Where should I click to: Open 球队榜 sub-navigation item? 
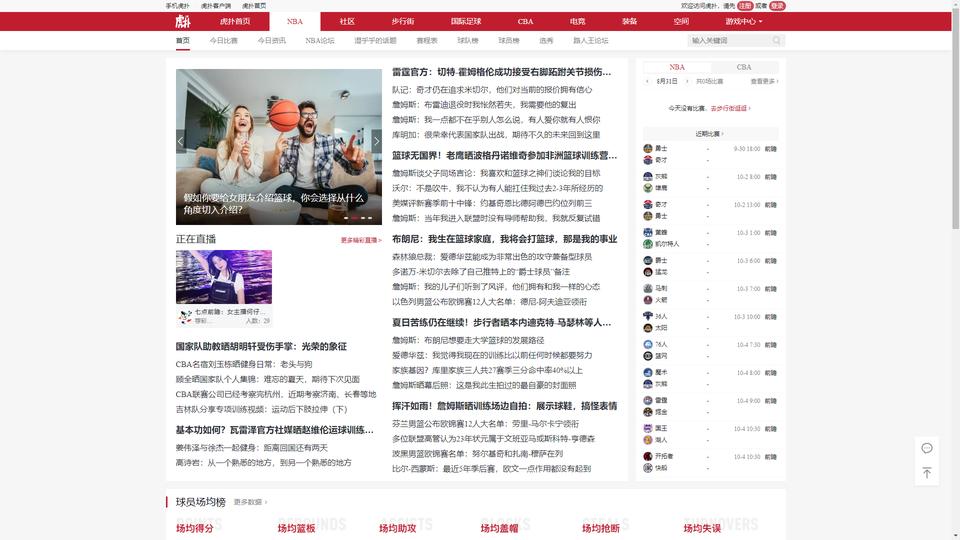[468, 40]
